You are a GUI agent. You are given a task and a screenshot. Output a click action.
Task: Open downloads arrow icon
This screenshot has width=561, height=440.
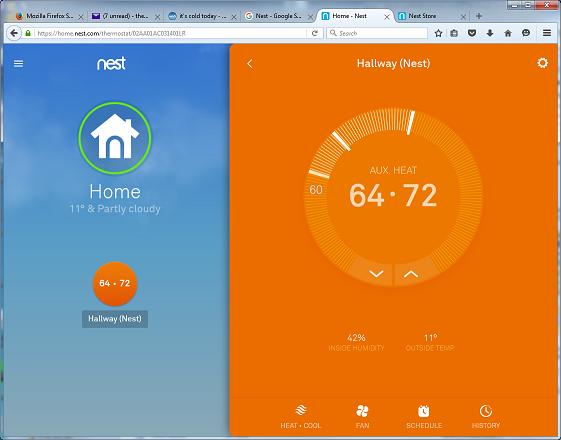pos(490,33)
